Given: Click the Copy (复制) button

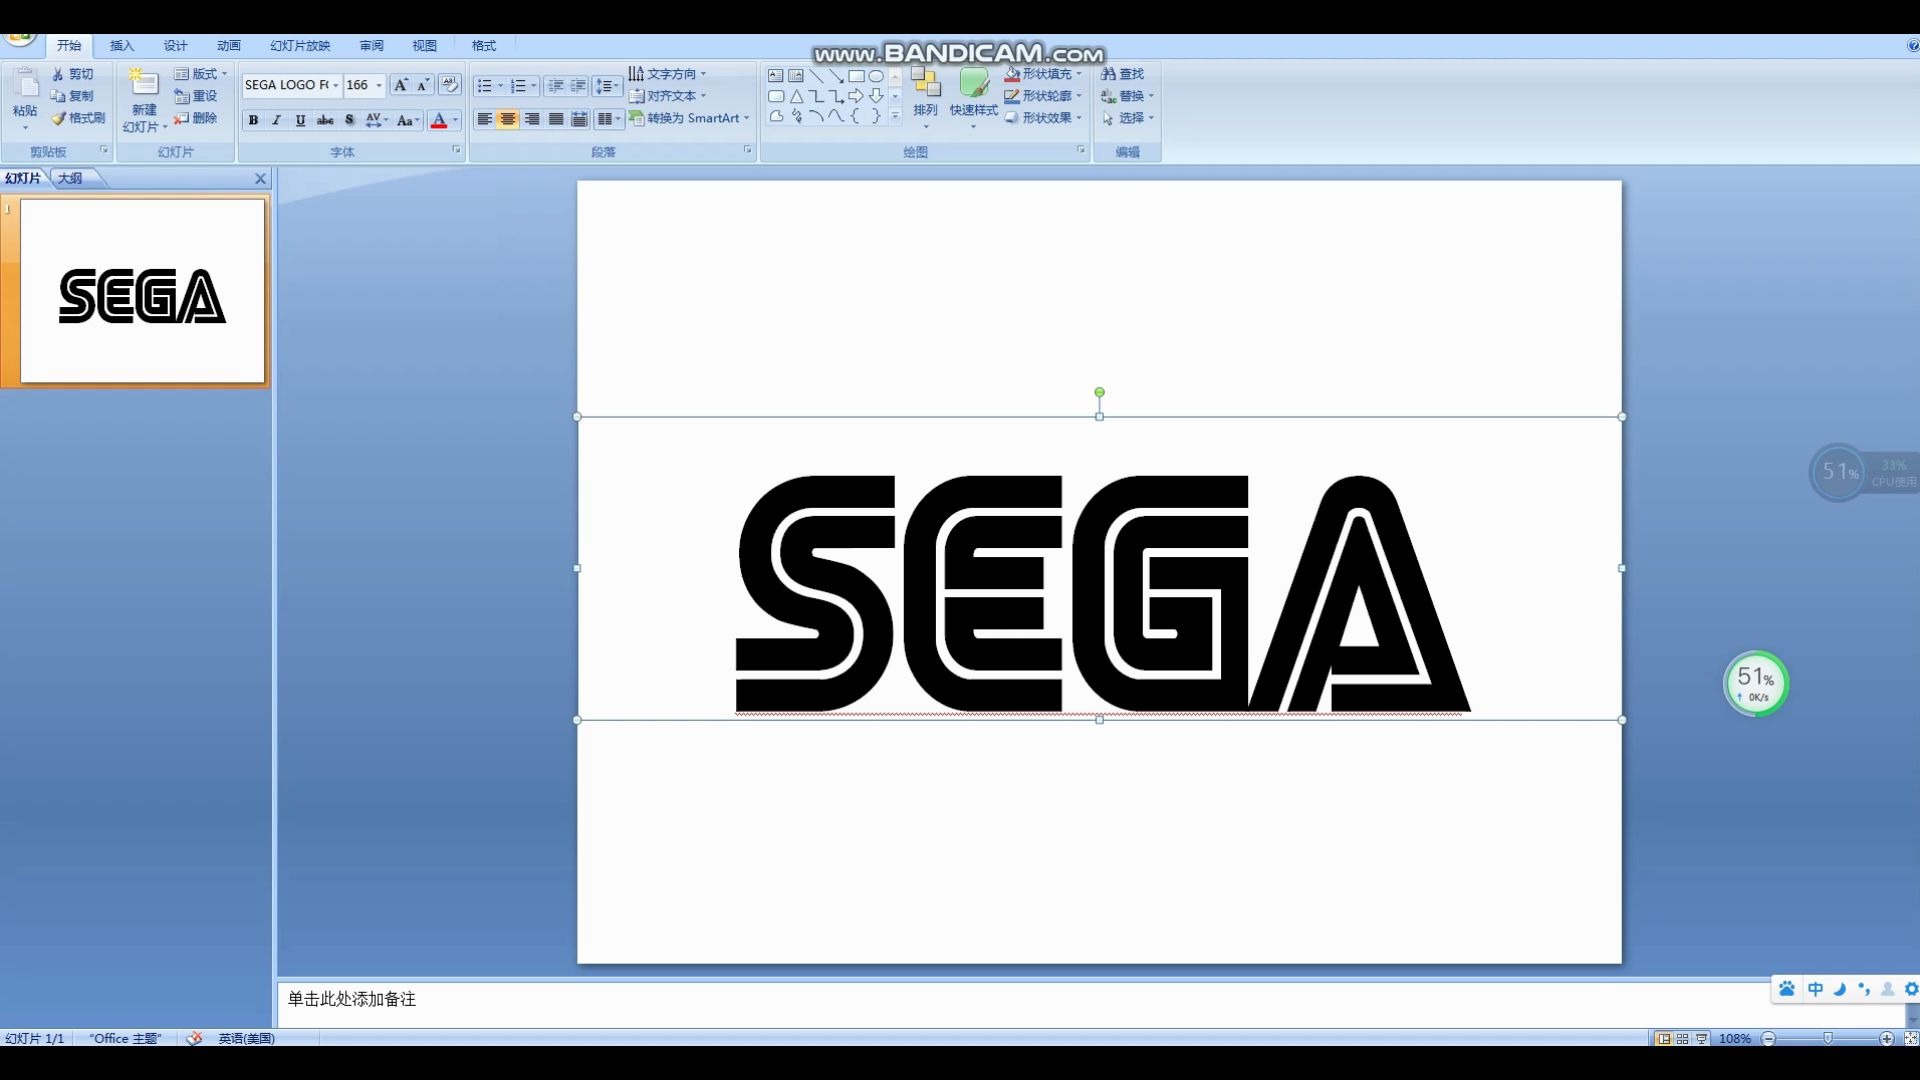Looking at the screenshot, I should pyautogui.click(x=73, y=96).
